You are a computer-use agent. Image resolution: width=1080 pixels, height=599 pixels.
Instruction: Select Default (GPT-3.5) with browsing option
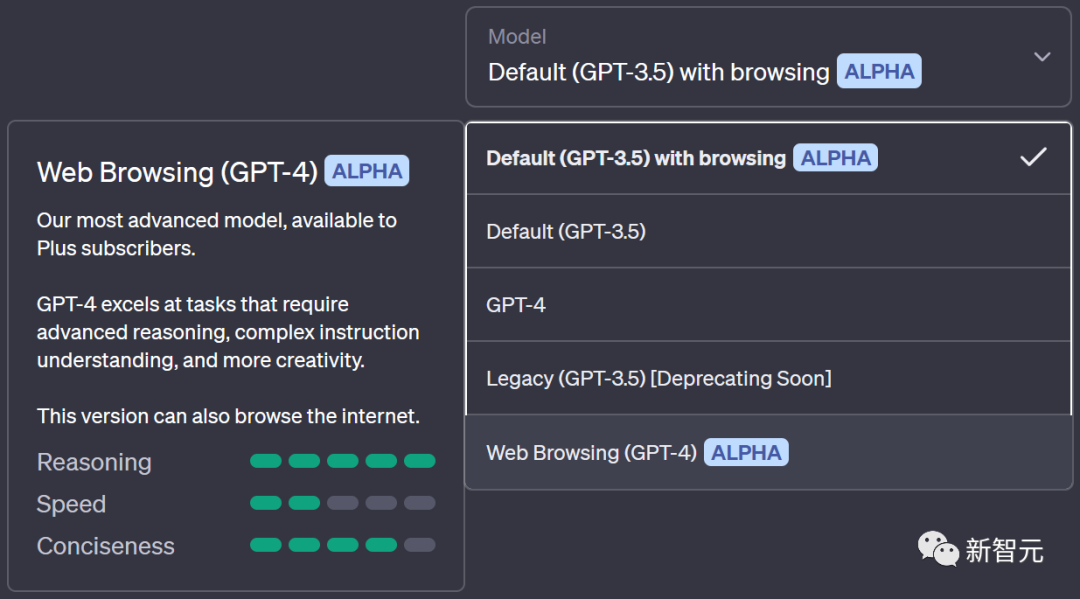[x=636, y=158]
